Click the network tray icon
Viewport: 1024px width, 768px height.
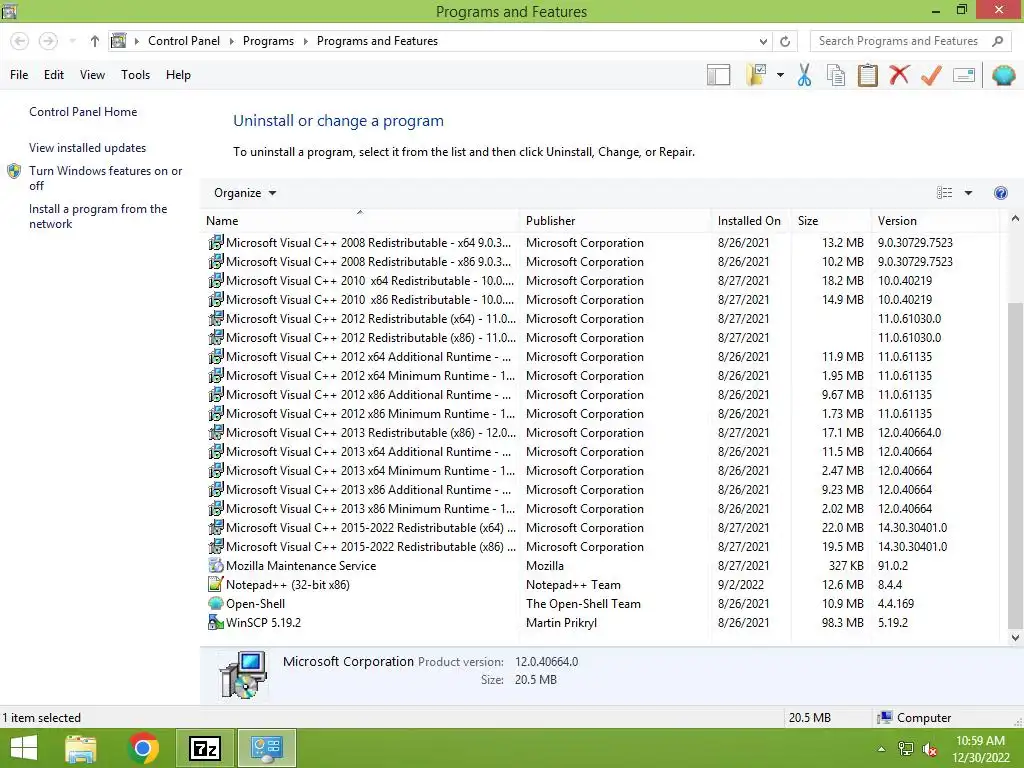(x=906, y=748)
